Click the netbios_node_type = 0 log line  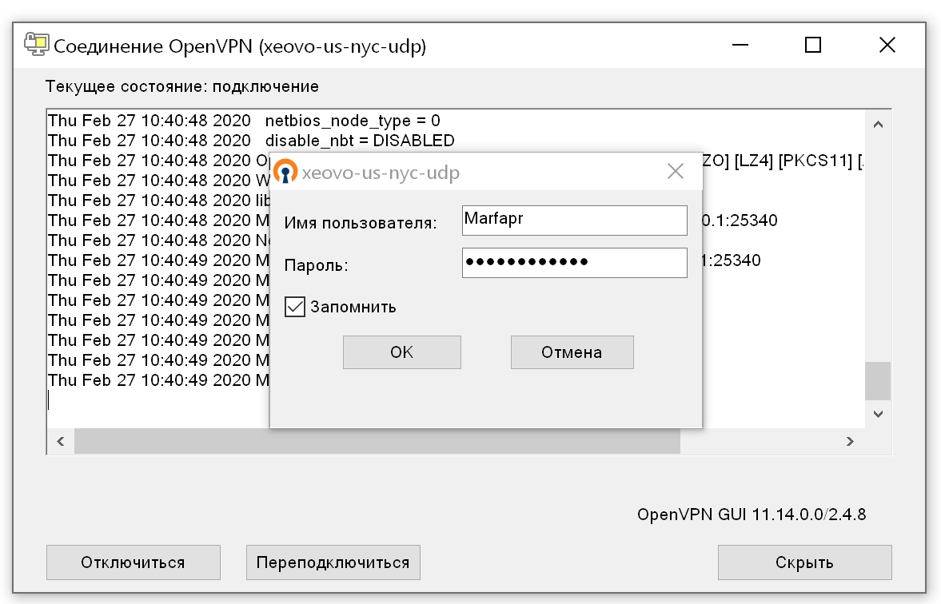pyautogui.click(x=244, y=121)
